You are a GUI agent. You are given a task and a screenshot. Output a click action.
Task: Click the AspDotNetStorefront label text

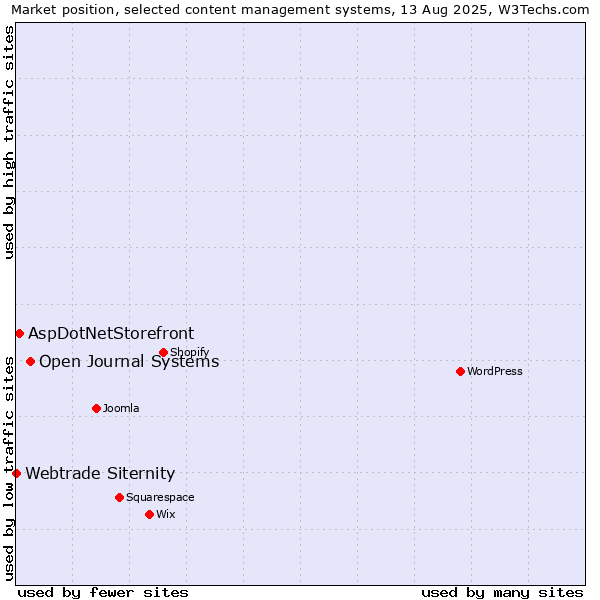[x=111, y=334]
